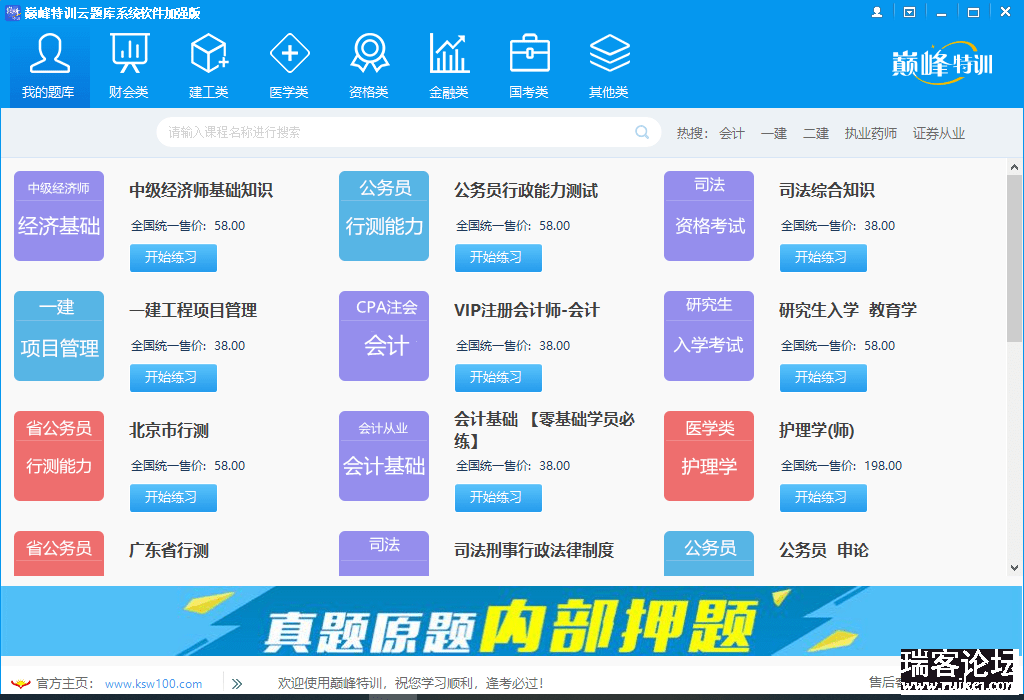
Task: Start practice for 公务员行政能力测试
Action: click(498, 257)
